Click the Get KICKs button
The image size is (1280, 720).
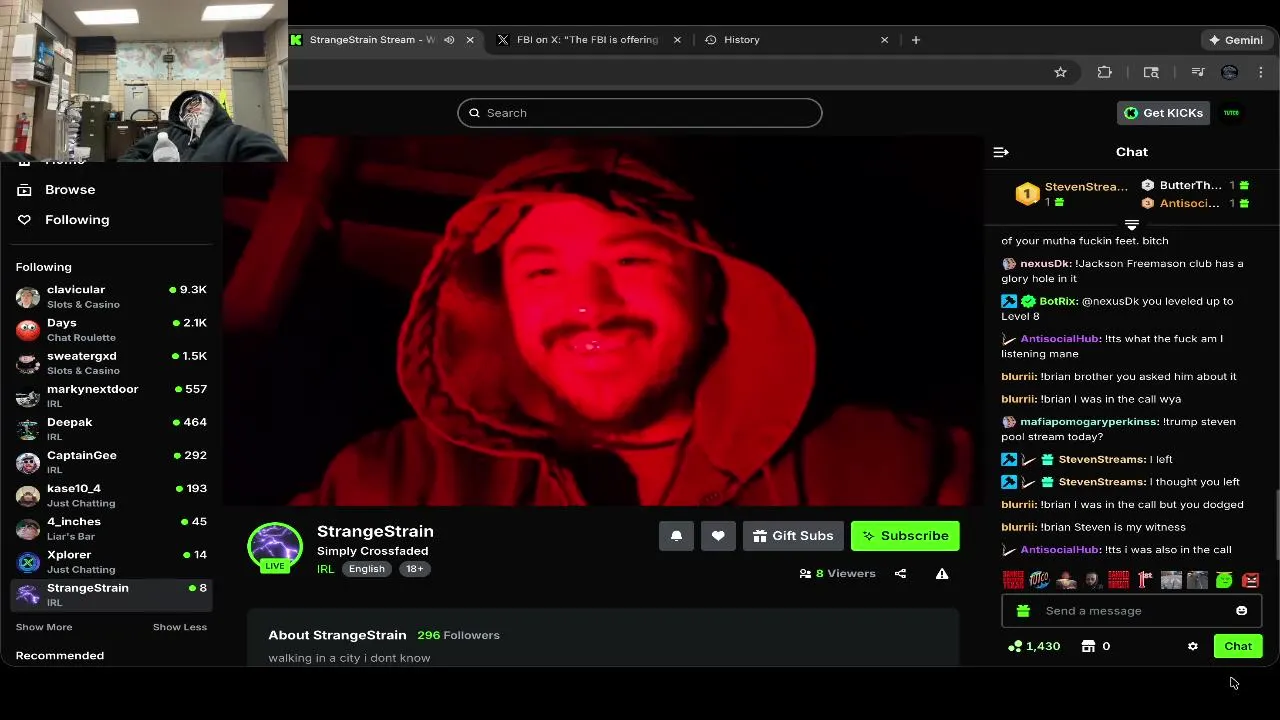coord(1164,113)
